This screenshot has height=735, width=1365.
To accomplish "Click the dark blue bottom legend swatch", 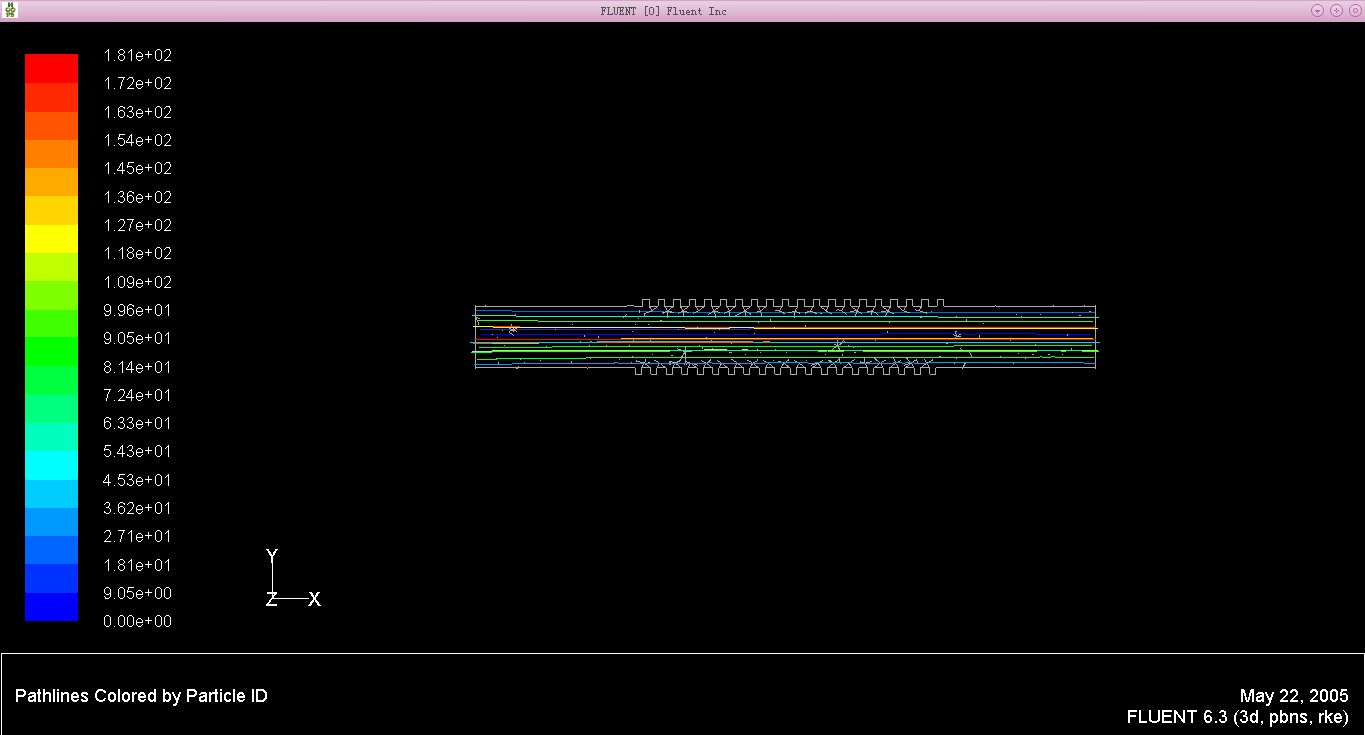I will (51, 607).
